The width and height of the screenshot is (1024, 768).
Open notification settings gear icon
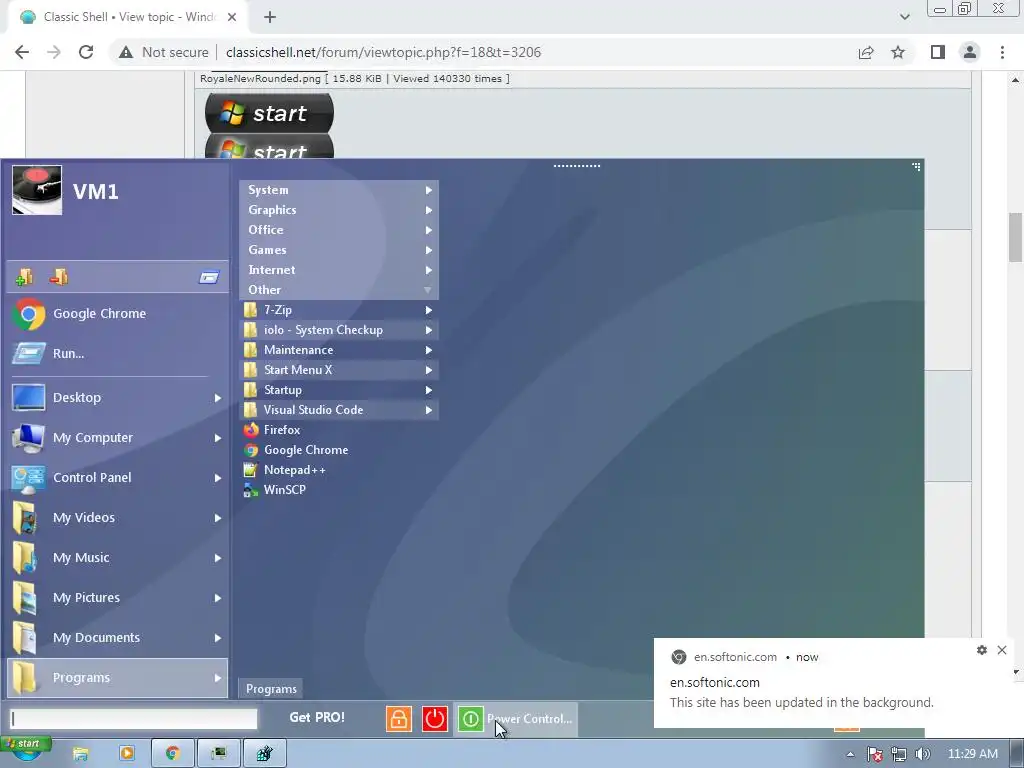982,650
